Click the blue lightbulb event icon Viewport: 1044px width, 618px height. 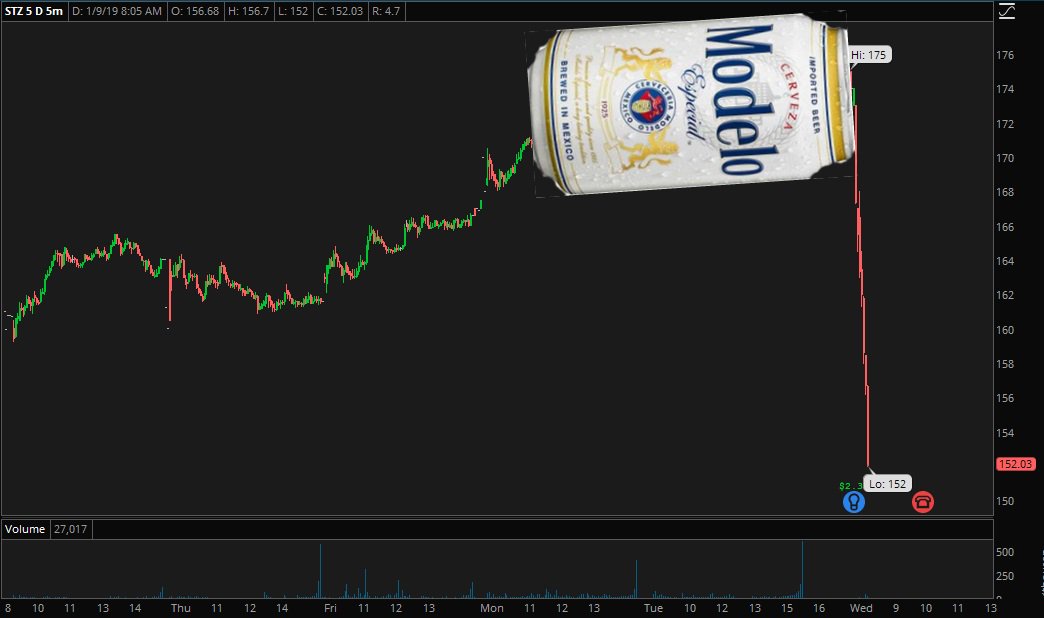tap(854, 501)
